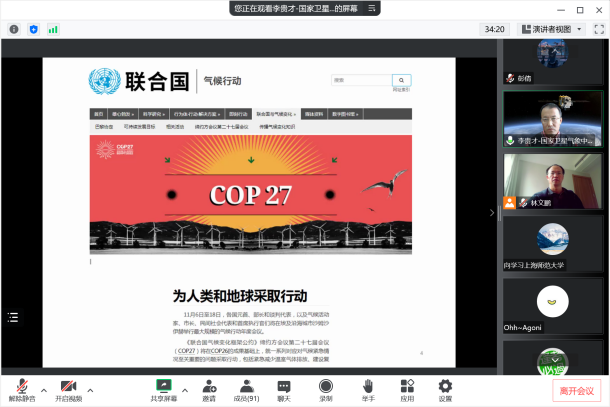This screenshot has height=407, width=610.
Task: Open the 联合国与气候变化 nav tab
Action: [x=276, y=114]
